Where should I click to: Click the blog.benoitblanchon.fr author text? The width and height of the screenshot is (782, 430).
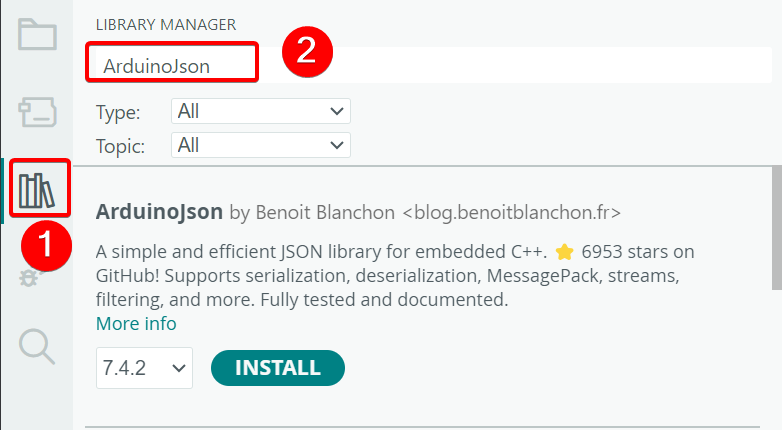(x=511, y=212)
